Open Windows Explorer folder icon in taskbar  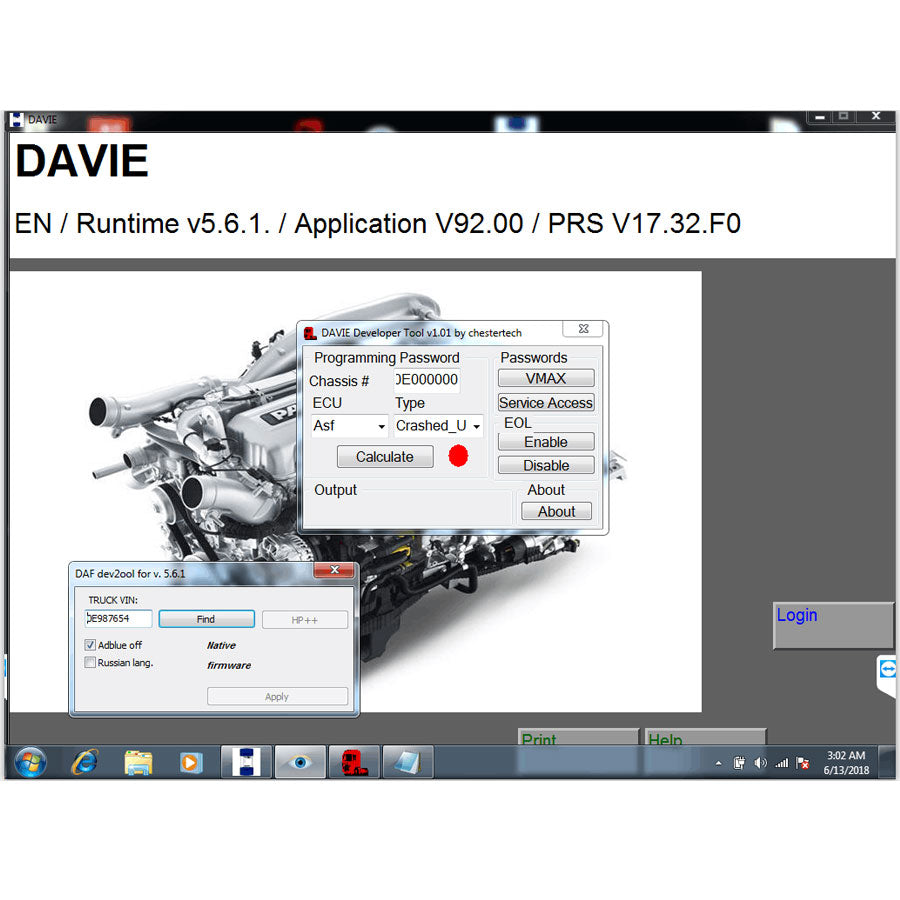[x=138, y=762]
